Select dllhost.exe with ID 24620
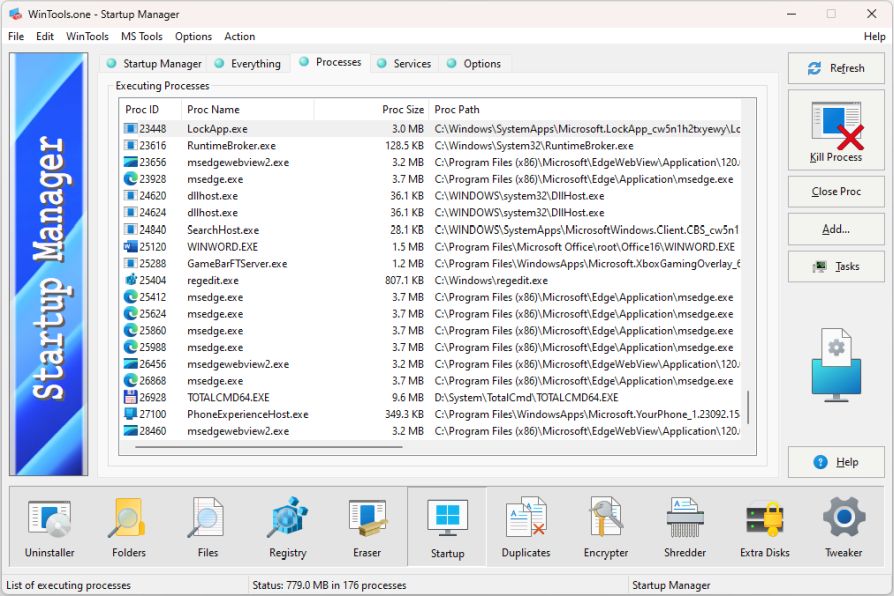 (x=430, y=196)
